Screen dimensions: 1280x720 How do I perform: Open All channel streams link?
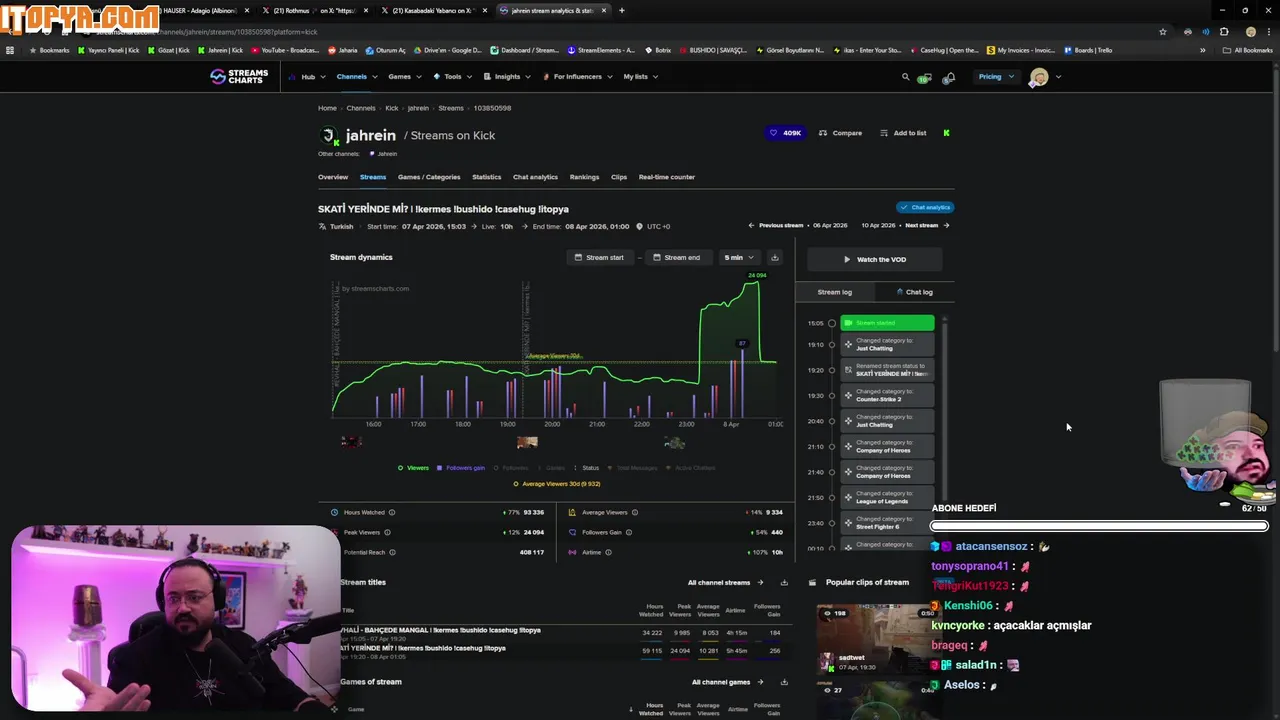click(x=725, y=582)
